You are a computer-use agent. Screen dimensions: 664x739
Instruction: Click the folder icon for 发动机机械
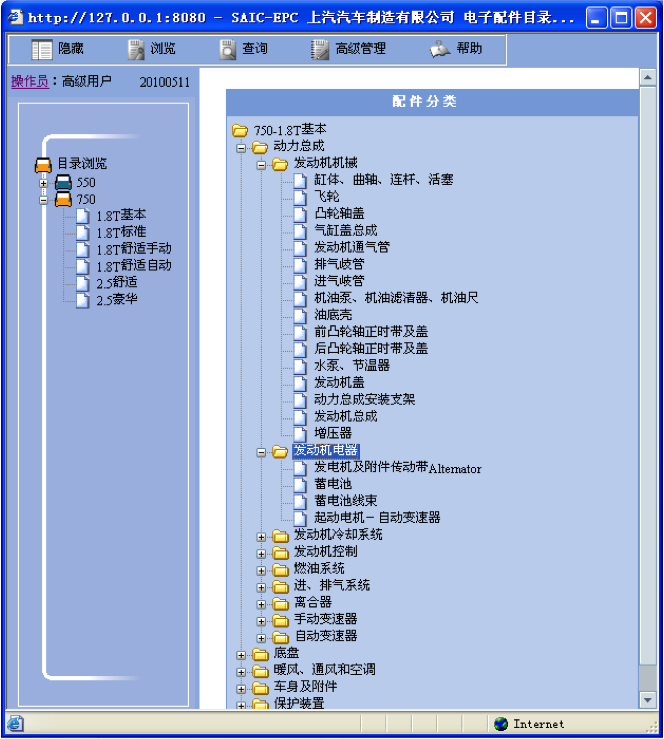280,164
